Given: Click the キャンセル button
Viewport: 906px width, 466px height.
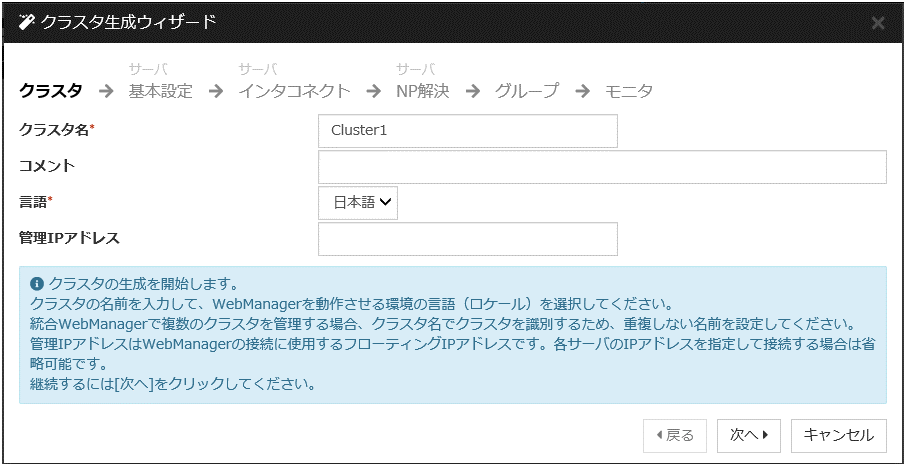Looking at the screenshot, I should click(838, 435).
